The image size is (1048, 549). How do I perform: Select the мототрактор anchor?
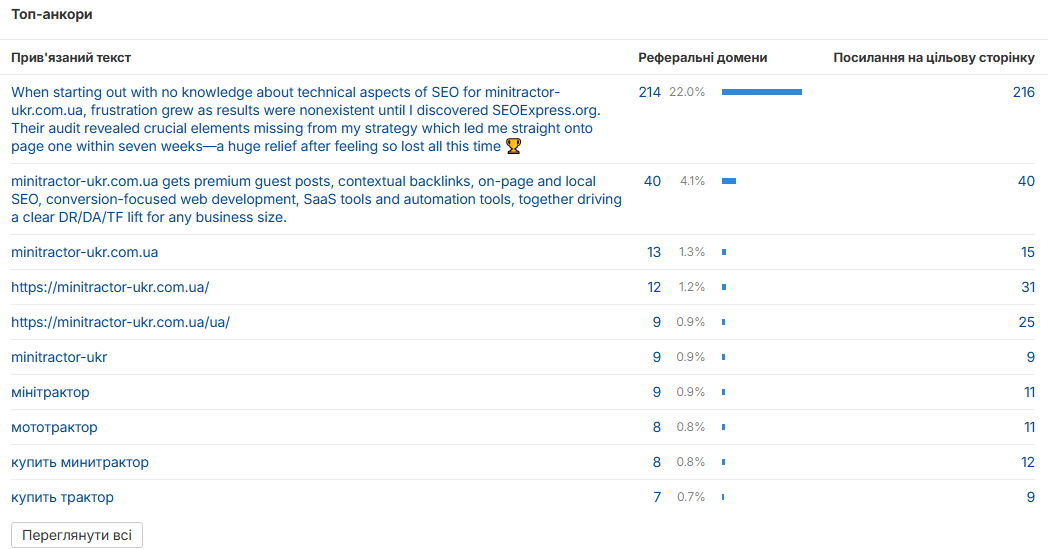(x=54, y=427)
